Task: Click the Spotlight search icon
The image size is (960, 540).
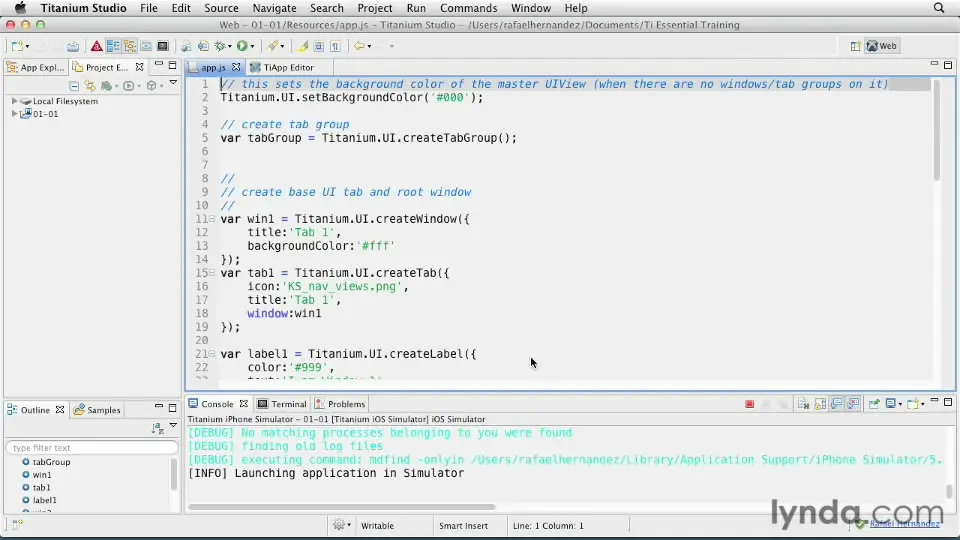Action: click(x=939, y=8)
